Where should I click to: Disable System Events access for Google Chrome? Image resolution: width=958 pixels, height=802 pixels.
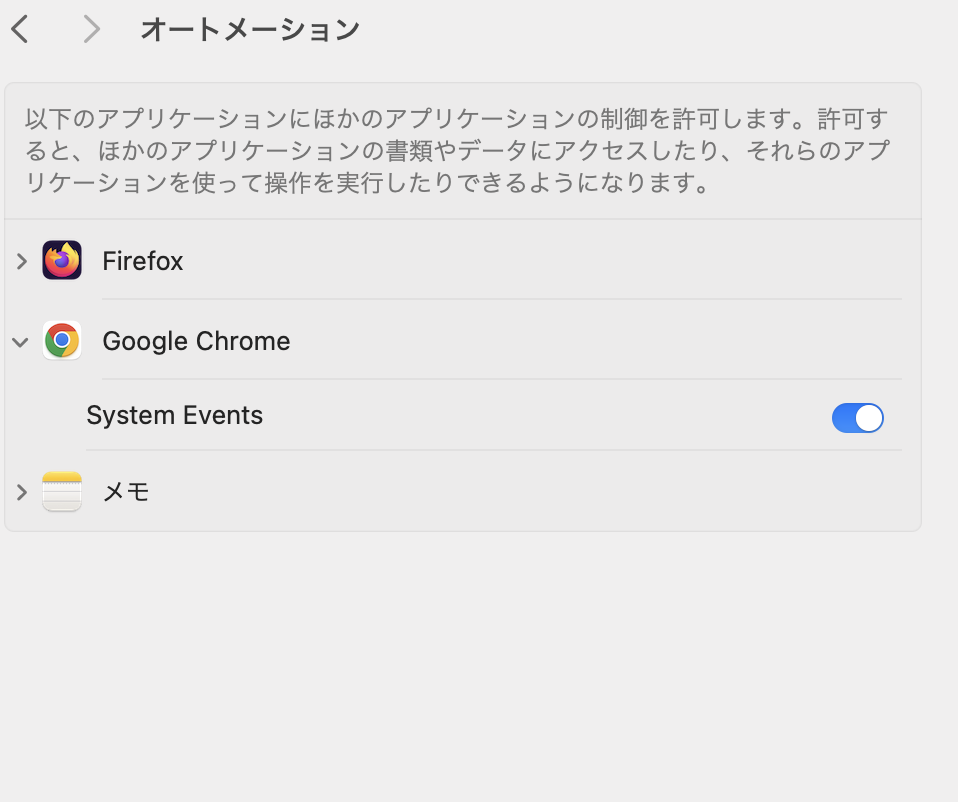tap(857, 418)
